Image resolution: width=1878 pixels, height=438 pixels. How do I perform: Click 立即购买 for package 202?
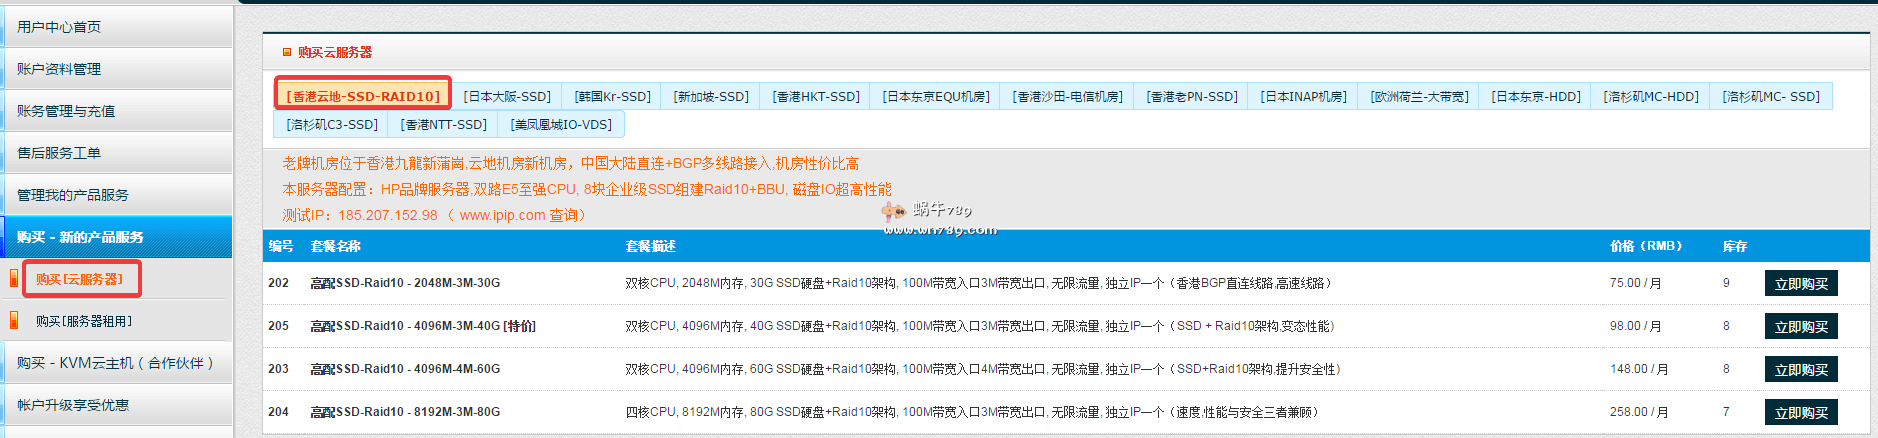pos(1800,284)
